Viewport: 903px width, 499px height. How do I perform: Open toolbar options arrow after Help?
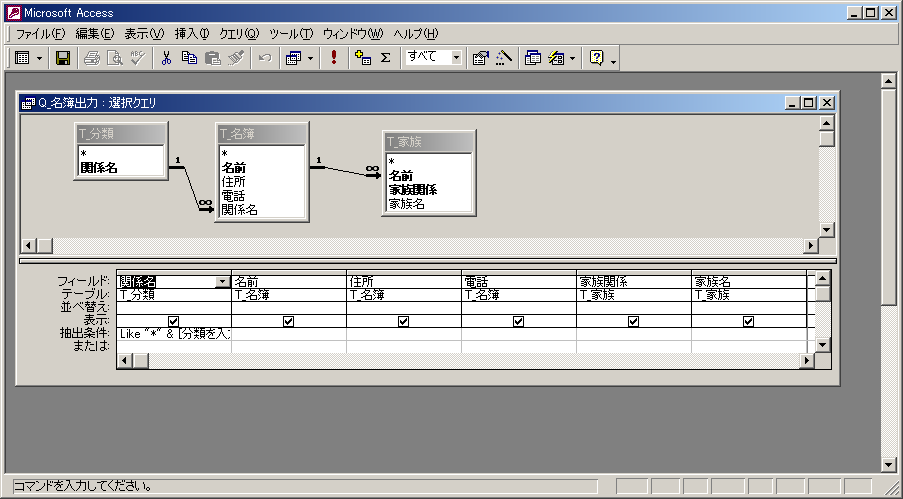pos(613,60)
